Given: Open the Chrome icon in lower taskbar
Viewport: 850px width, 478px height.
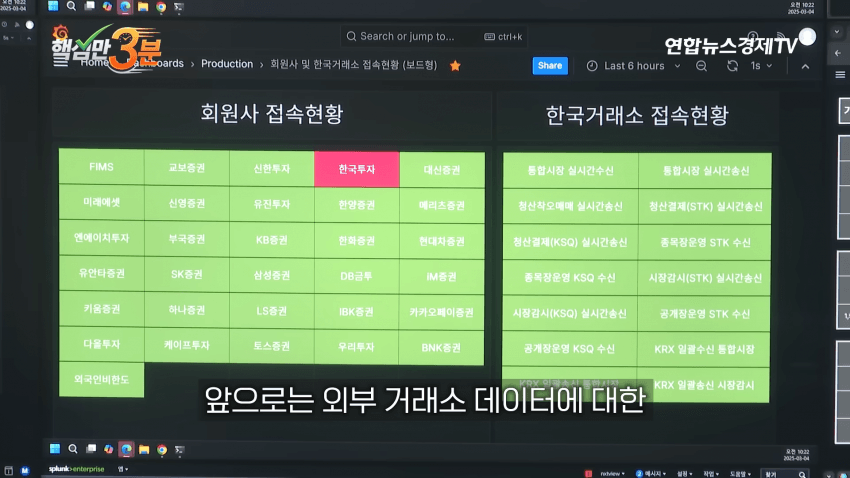Looking at the screenshot, I should click(x=162, y=449).
